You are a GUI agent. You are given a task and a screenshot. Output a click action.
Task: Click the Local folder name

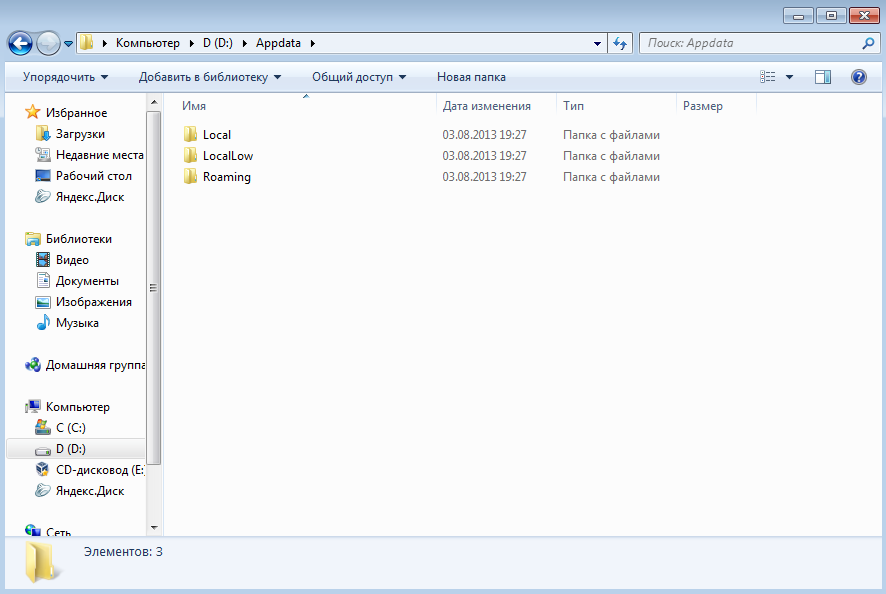(x=217, y=135)
